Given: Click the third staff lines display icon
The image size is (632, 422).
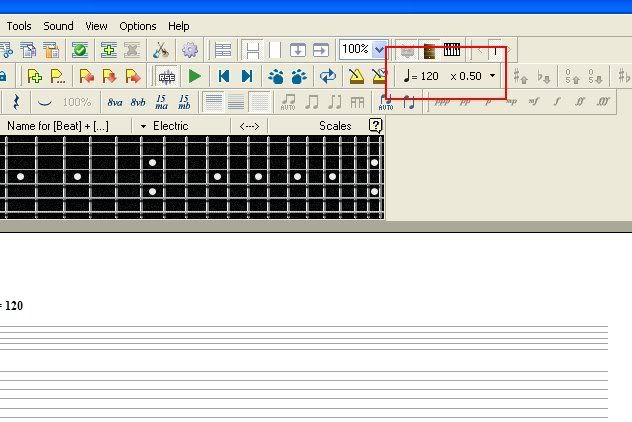Looking at the screenshot, I should 259,102.
